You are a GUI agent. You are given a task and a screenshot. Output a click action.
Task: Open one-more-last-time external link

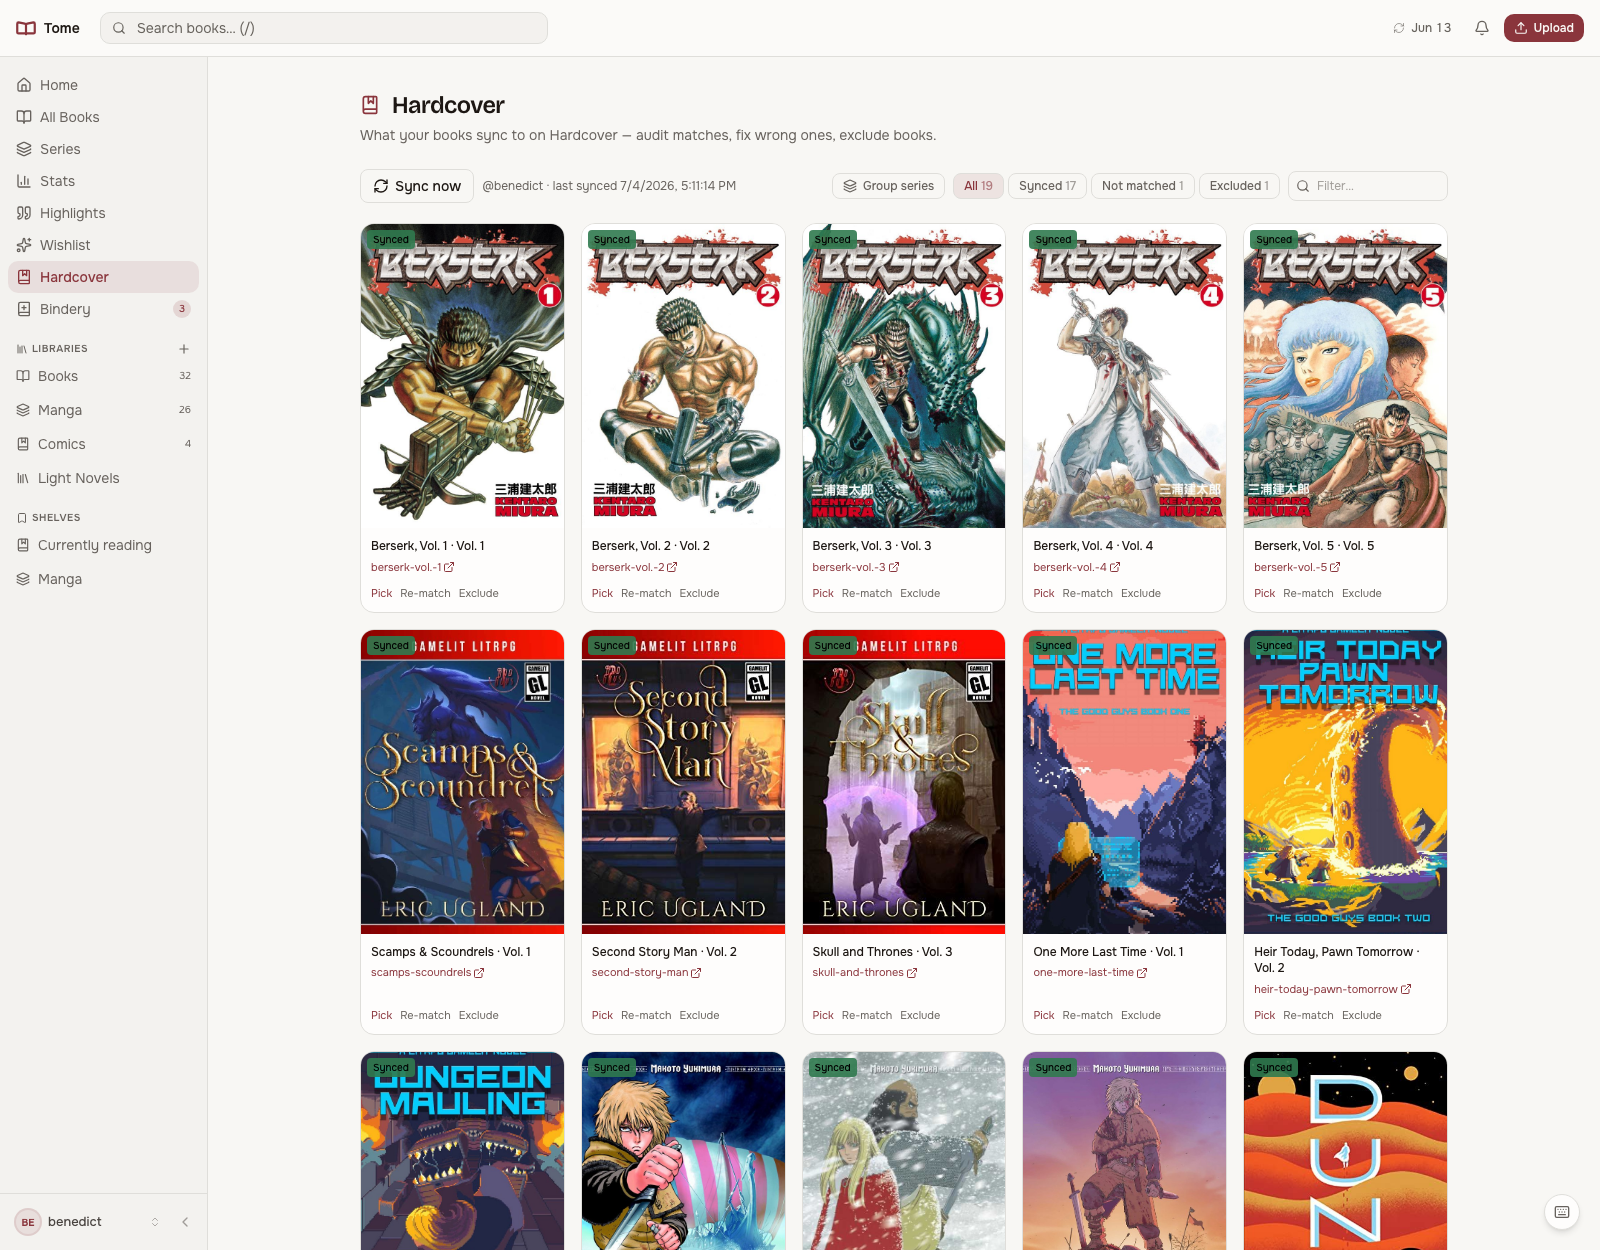1090,972
